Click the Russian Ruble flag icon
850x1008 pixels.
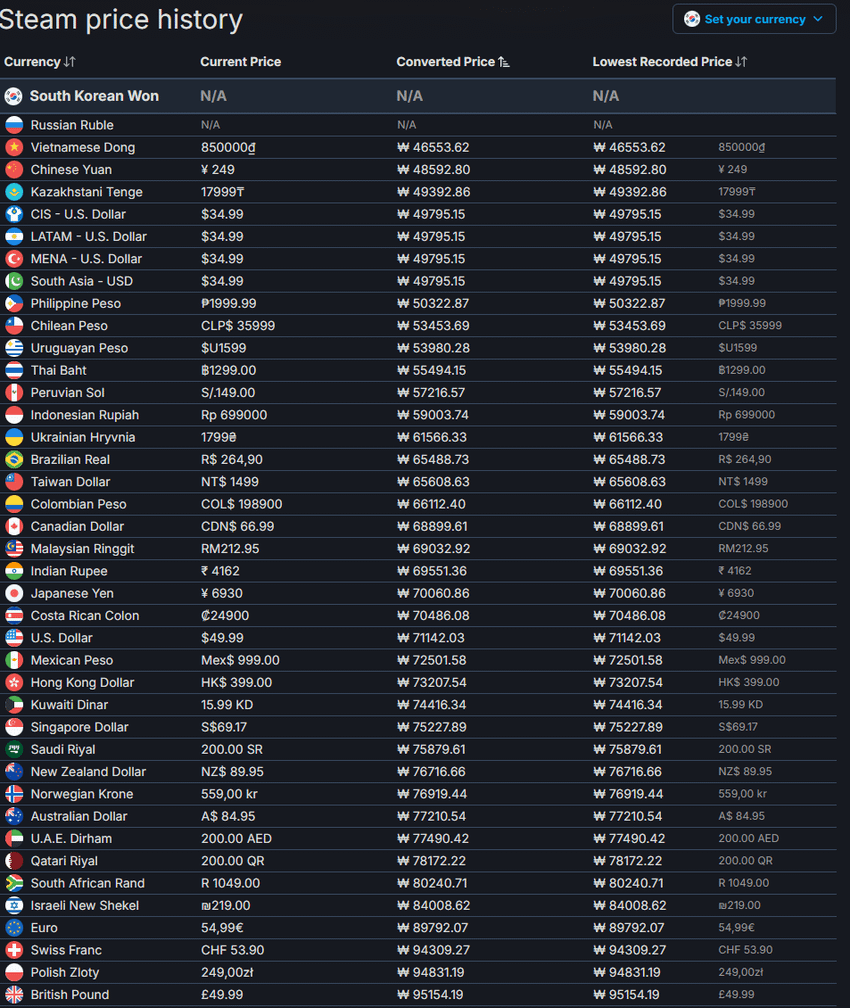pyautogui.click(x=14, y=125)
